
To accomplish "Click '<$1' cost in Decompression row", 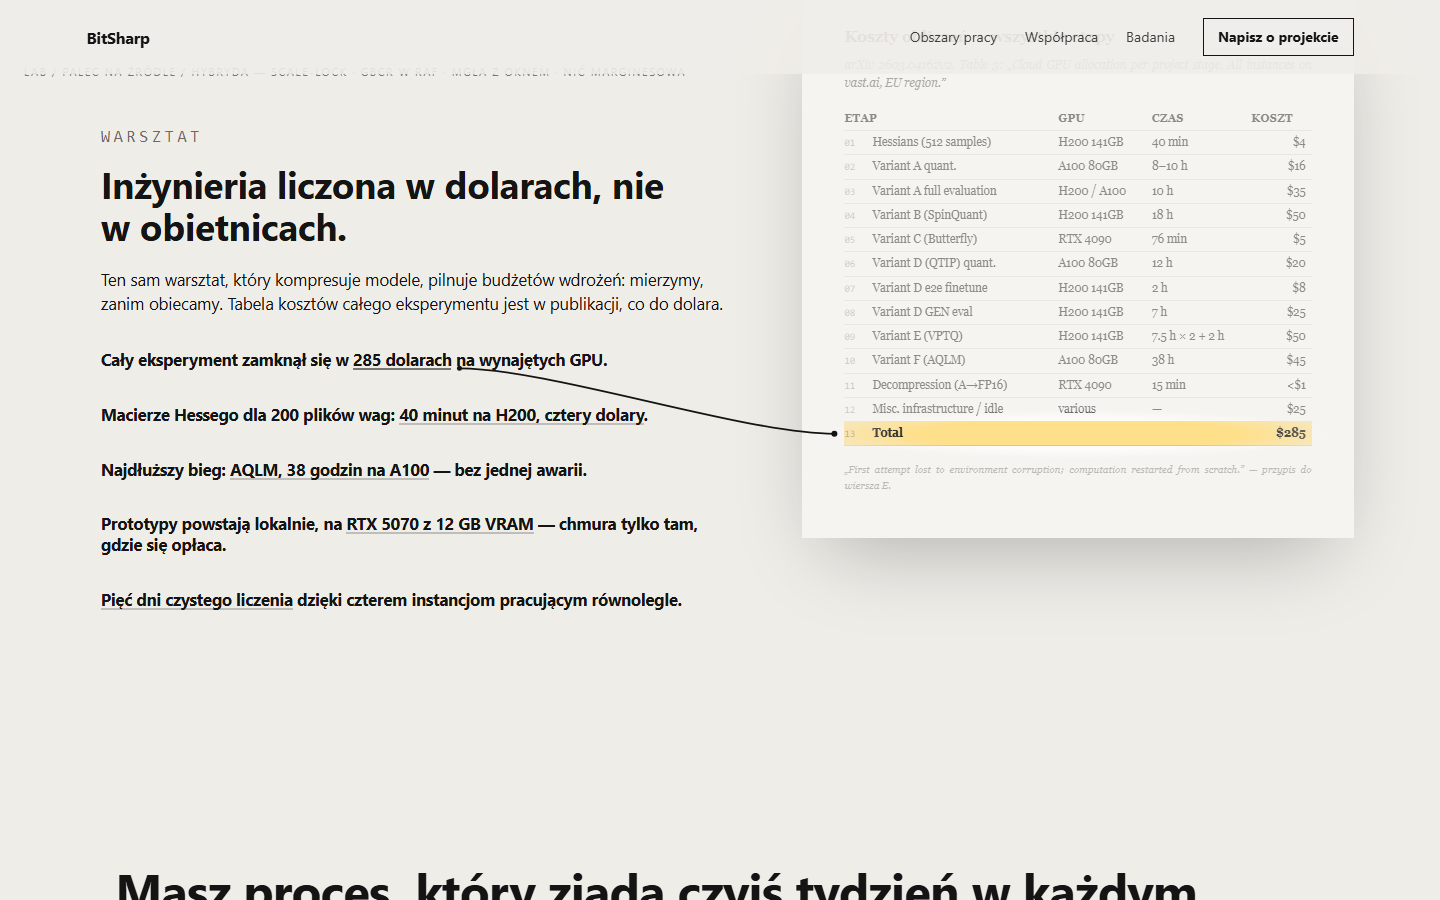I will point(1296,385).
